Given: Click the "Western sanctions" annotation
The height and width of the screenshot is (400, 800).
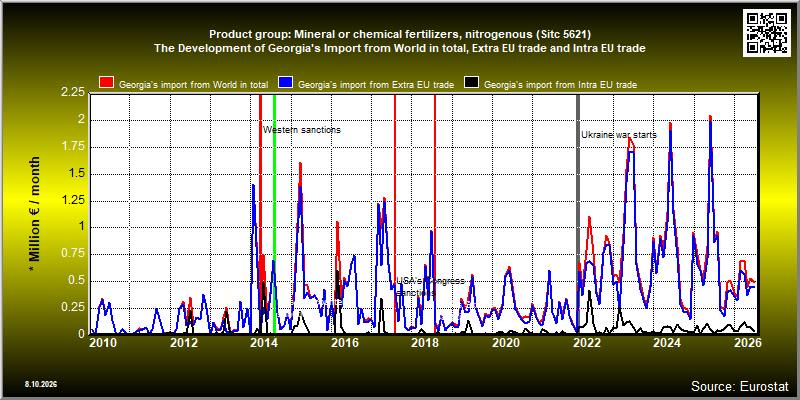Looking at the screenshot, I should tap(302, 130).
